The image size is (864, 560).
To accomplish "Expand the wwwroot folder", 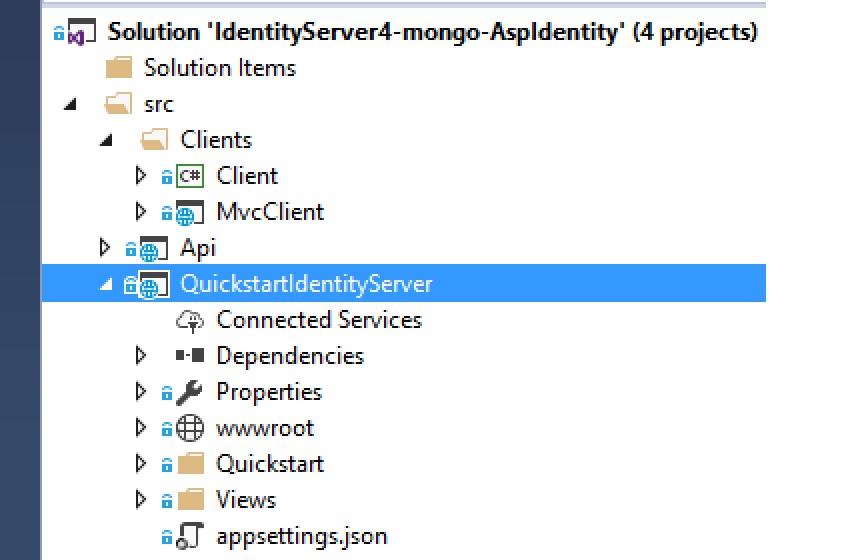I will 141,428.
